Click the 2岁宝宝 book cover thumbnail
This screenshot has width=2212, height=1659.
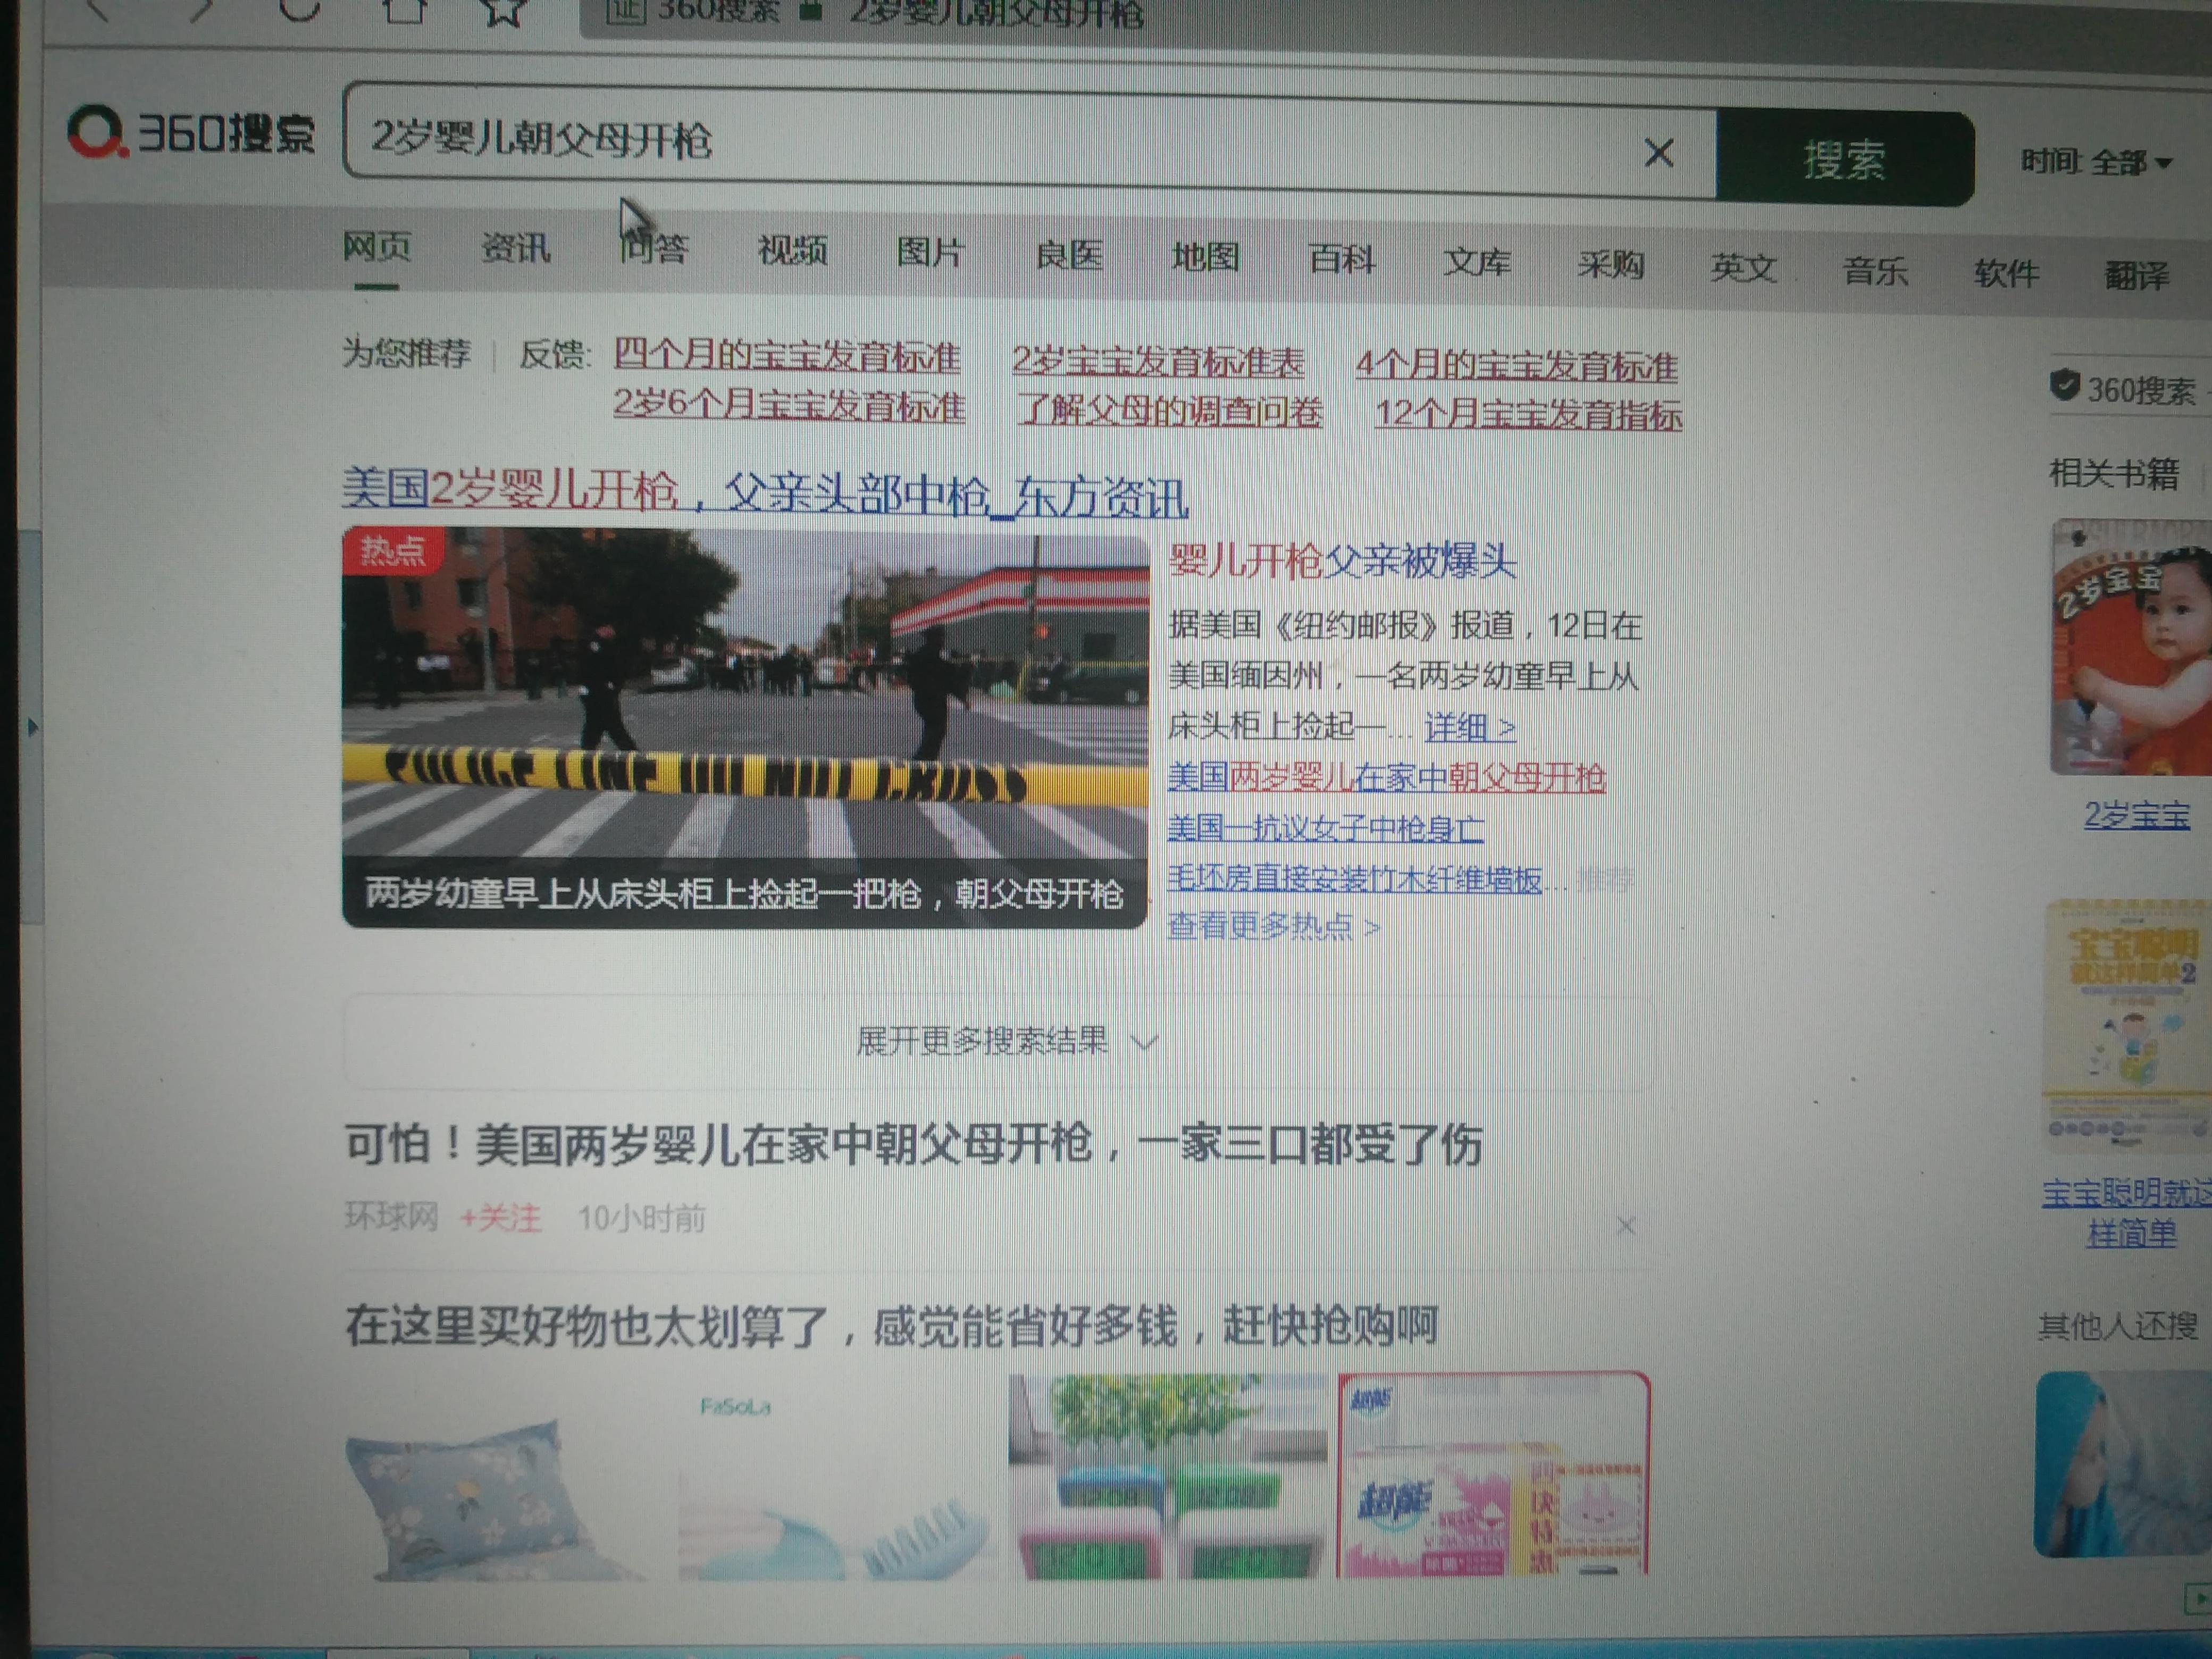point(2131,647)
